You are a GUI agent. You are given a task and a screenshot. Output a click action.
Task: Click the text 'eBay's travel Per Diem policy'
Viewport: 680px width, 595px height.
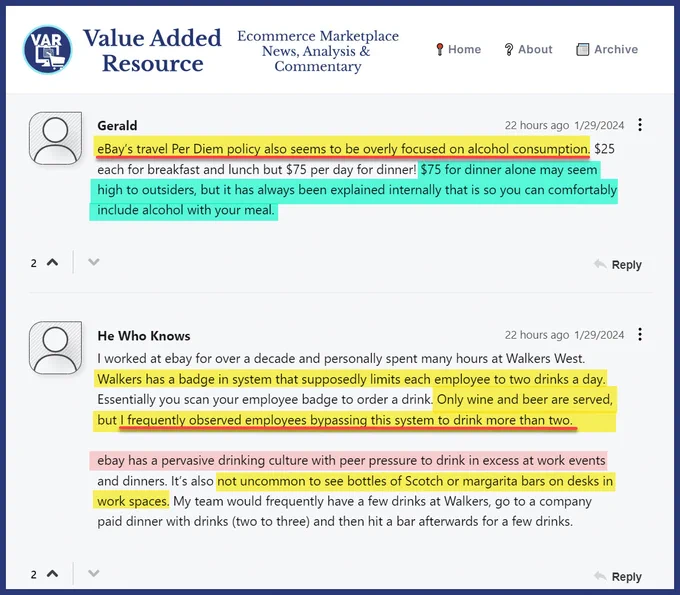(x=178, y=149)
